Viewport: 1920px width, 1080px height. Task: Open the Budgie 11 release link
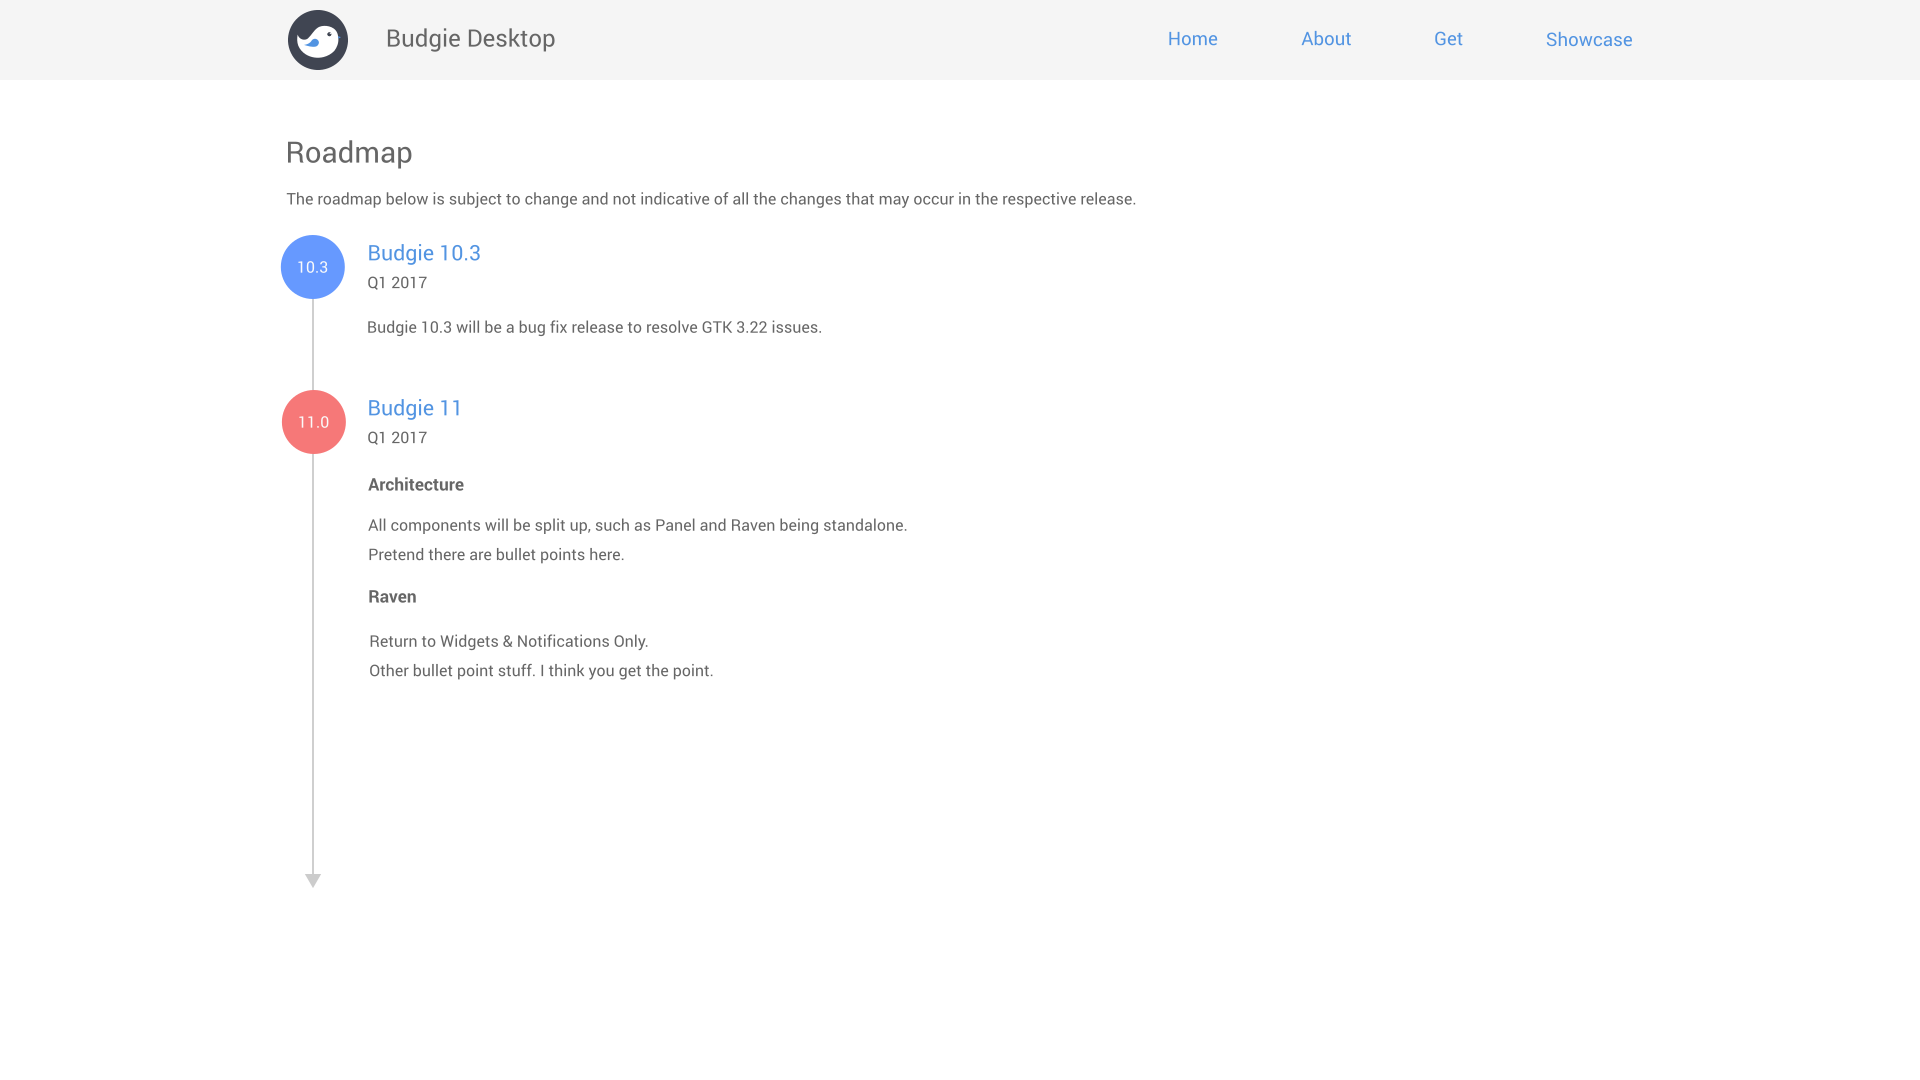pyautogui.click(x=415, y=408)
